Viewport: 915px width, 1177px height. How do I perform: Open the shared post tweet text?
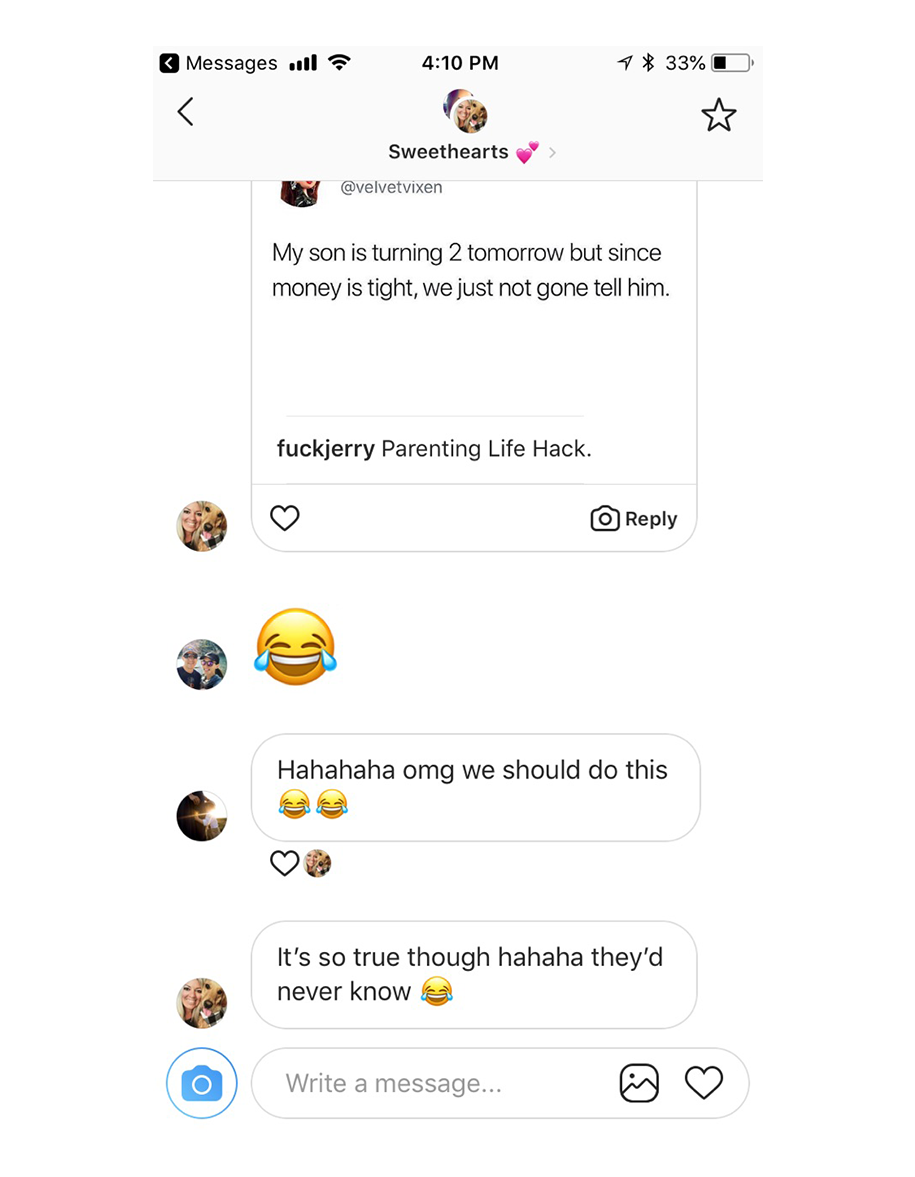click(471, 270)
